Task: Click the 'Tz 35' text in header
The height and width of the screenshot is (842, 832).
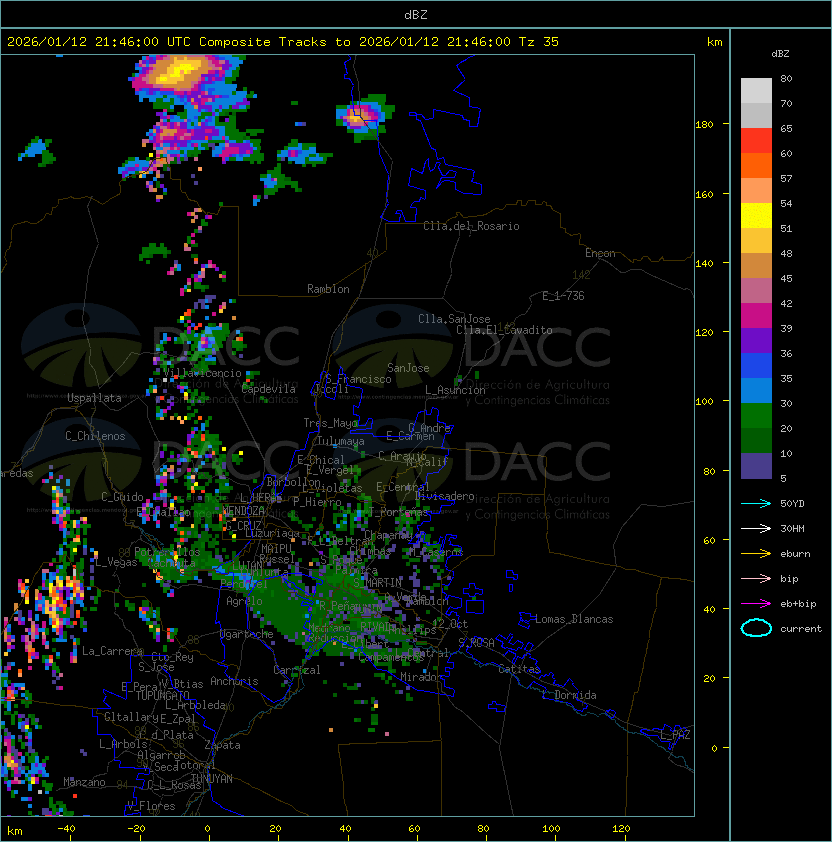Action: click(539, 41)
